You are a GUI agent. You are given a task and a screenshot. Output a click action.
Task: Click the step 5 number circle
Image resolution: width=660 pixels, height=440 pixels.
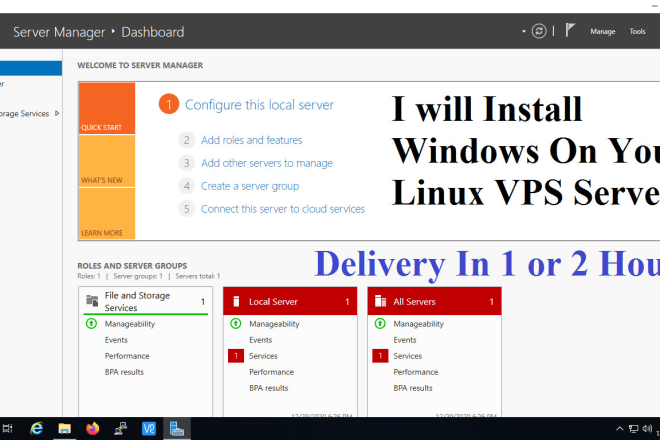pos(186,209)
